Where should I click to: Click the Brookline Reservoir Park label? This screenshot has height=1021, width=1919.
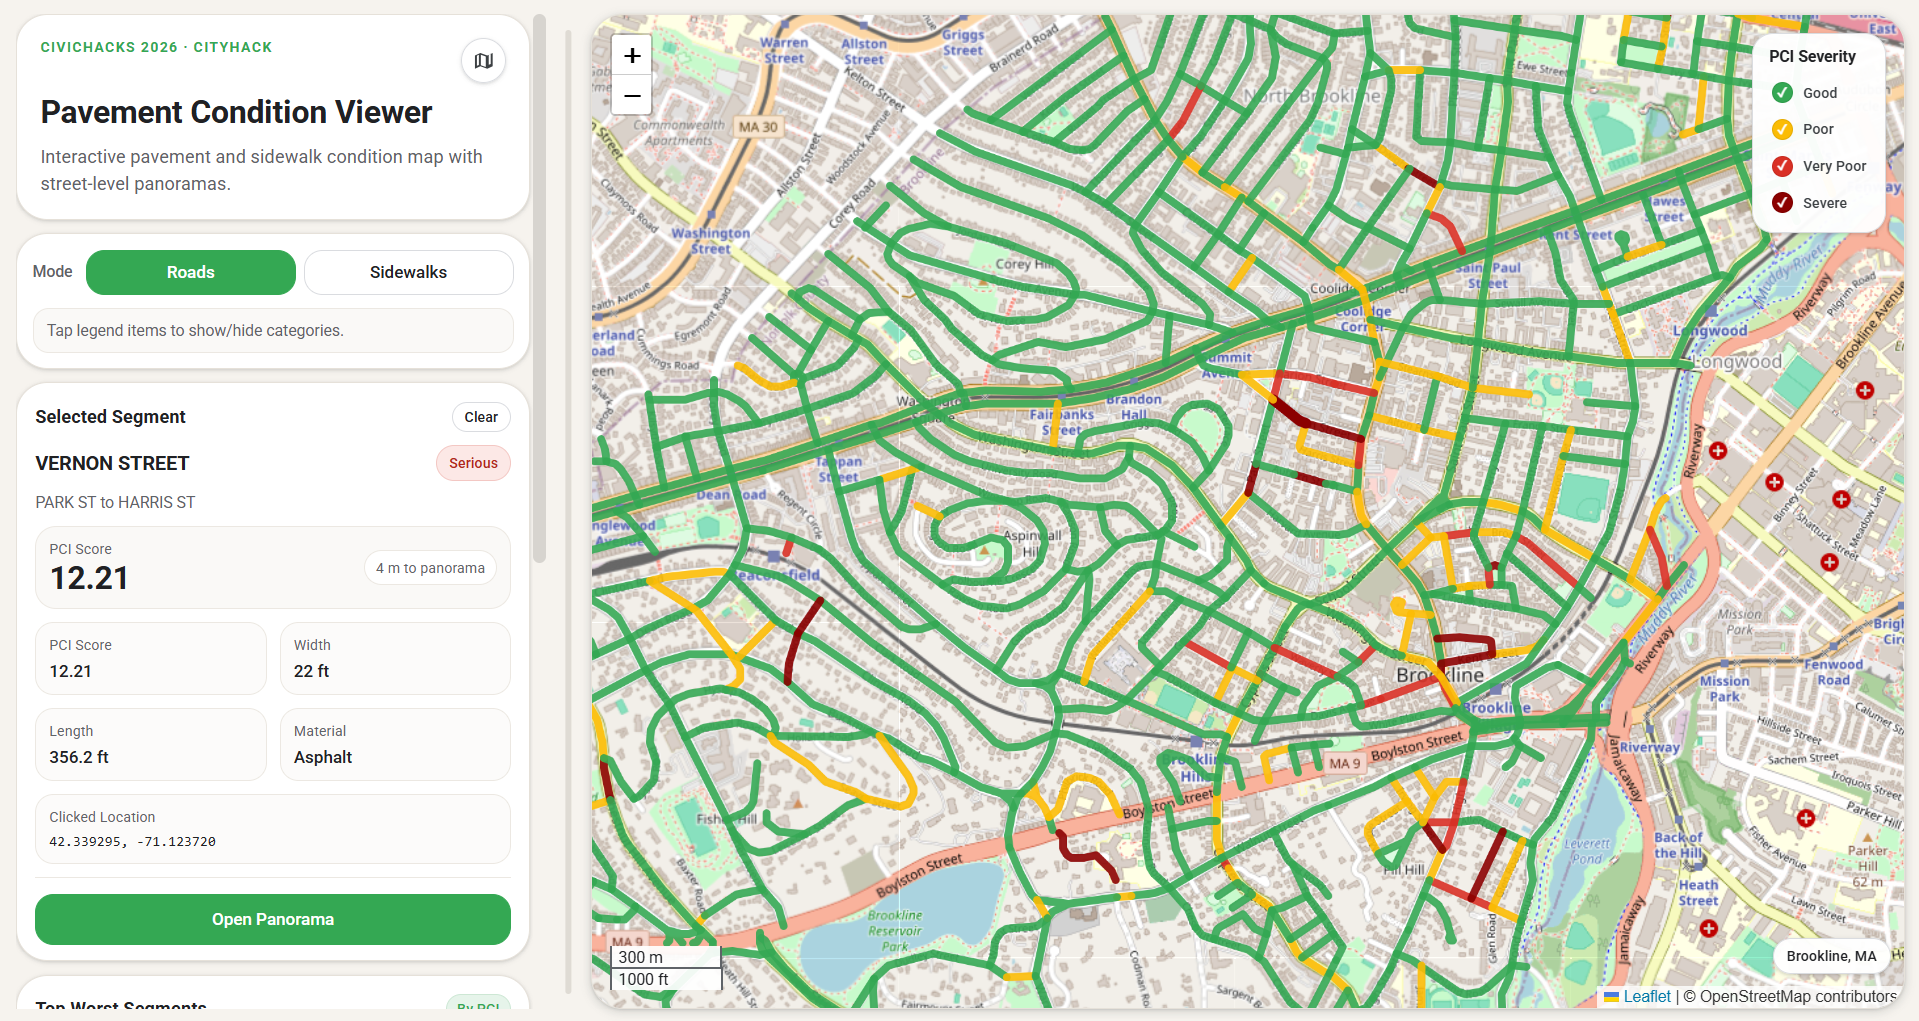pos(895,931)
